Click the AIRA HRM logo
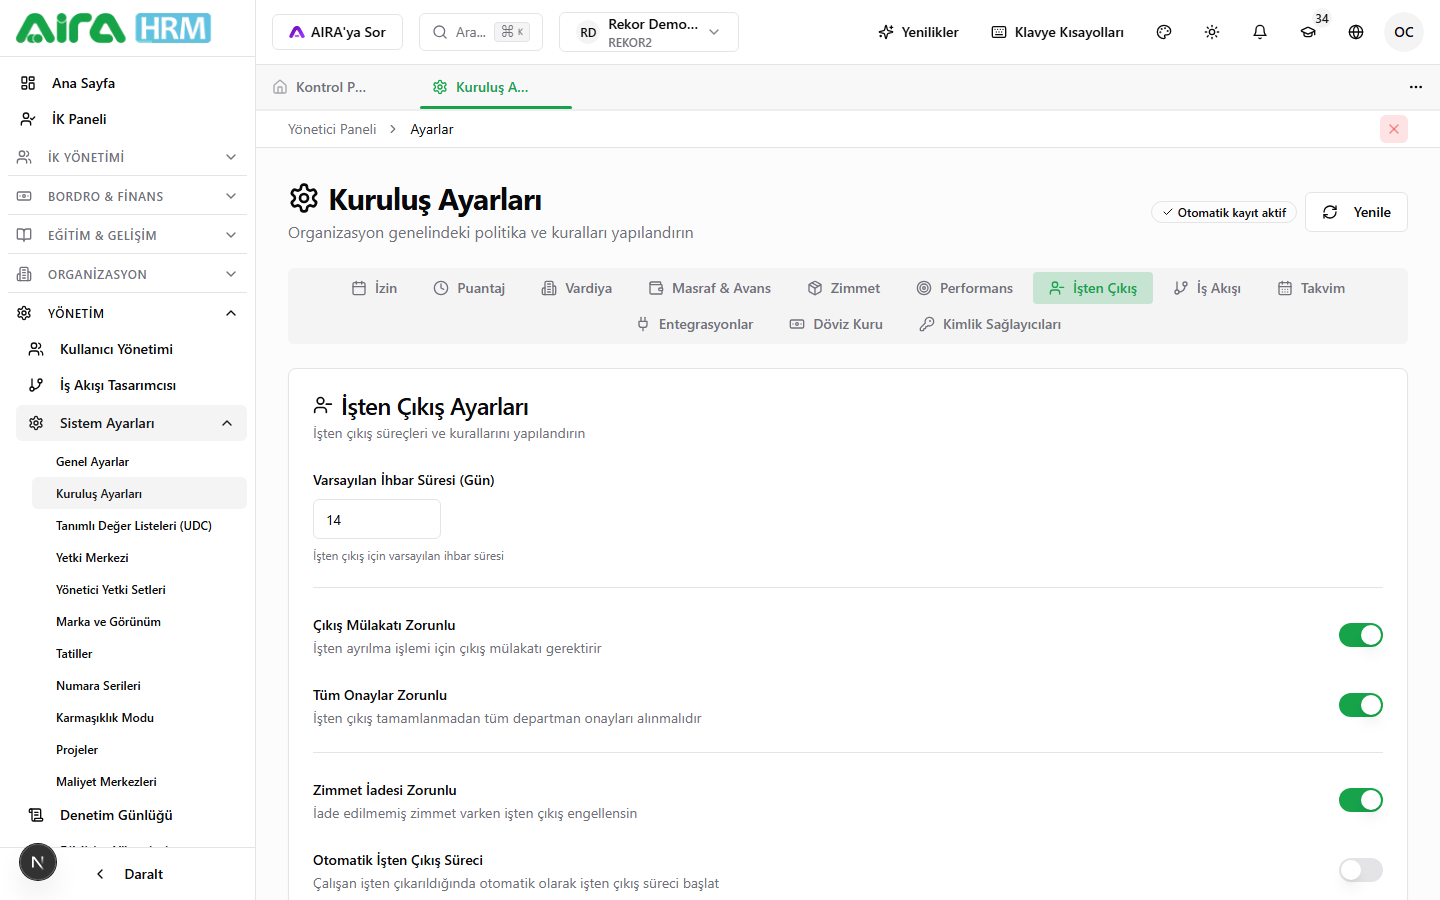1440x900 pixels. (x=113, y=28)
